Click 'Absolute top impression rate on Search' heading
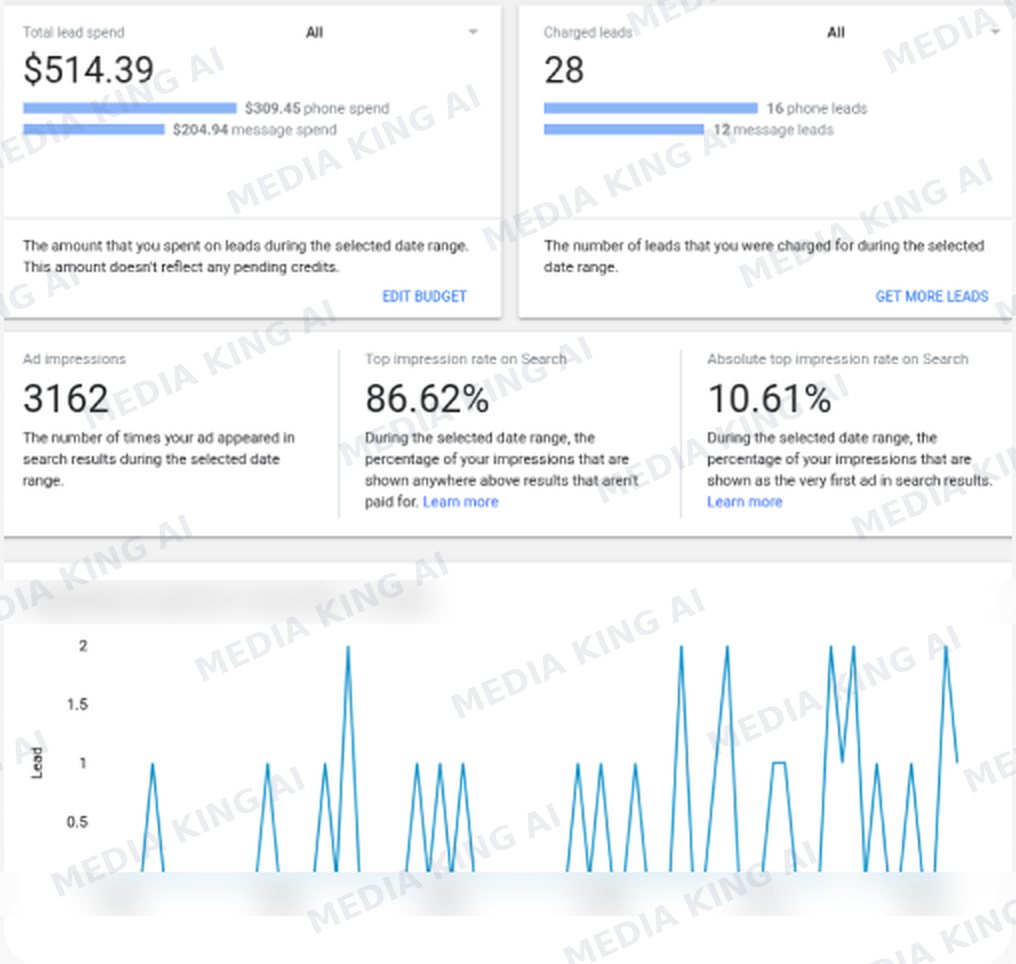Image resolution: width=1016 pixels, height=964 pixels. tap(837, 359)
